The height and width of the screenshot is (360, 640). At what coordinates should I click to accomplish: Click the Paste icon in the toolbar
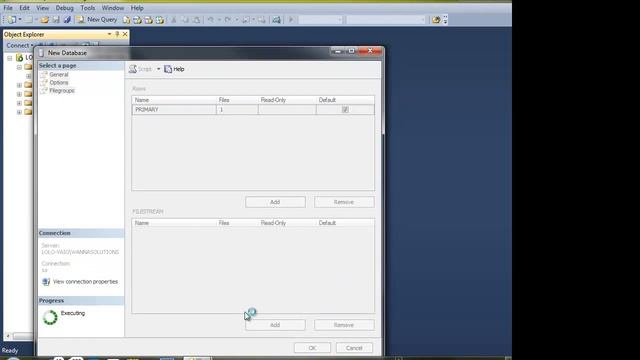(196, 20)
